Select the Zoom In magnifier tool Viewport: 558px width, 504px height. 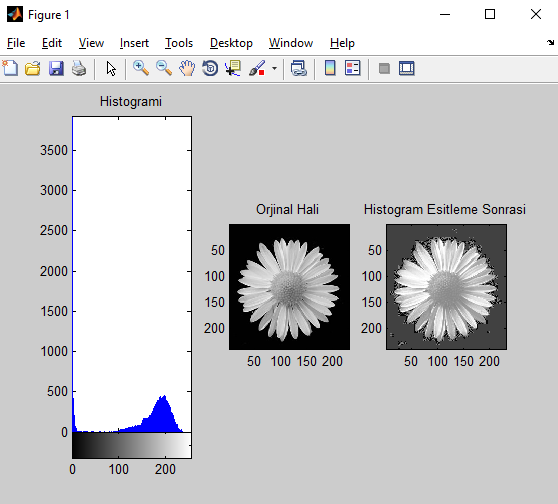tap(141, 68)
